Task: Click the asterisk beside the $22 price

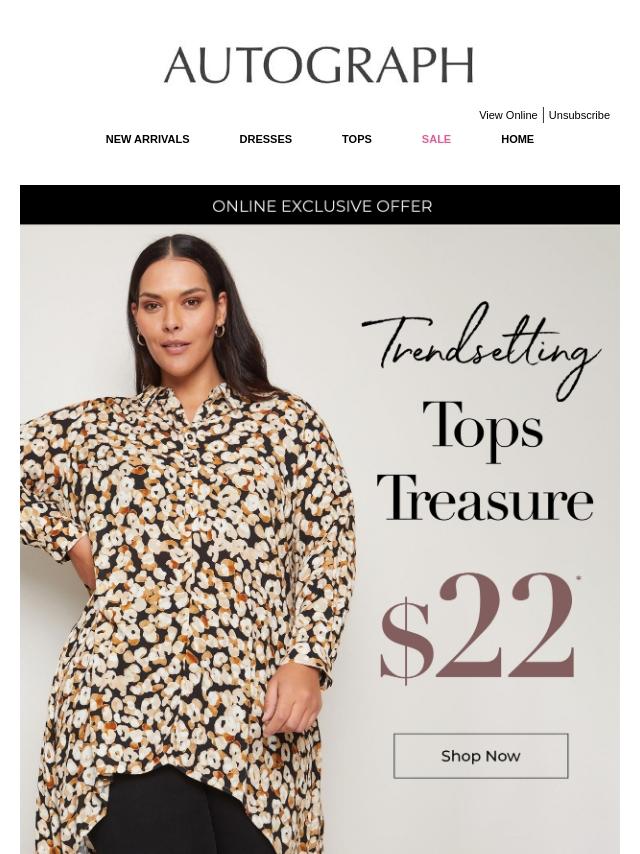Action: [x=578, y=579]
